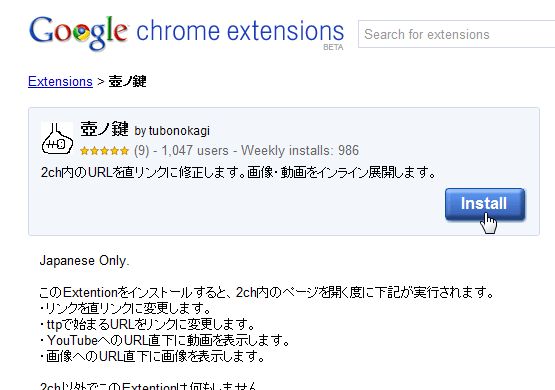
Task: Open the (9) ratings count
Action: tap(142, 151)
